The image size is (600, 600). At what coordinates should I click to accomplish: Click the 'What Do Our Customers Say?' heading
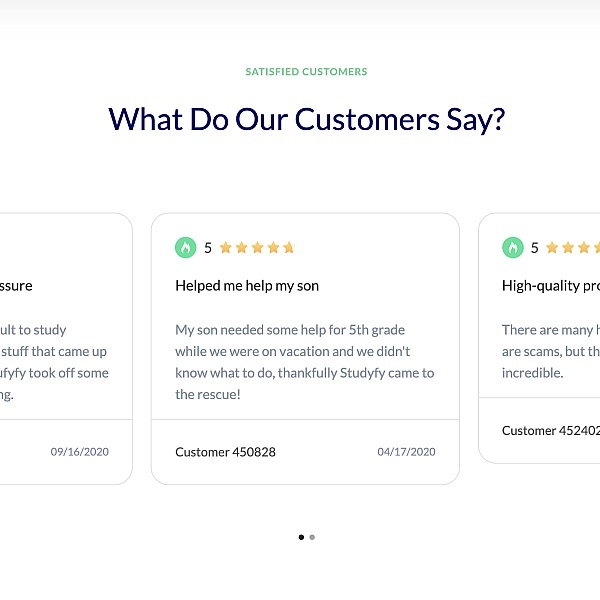click(x=307, y=119)
